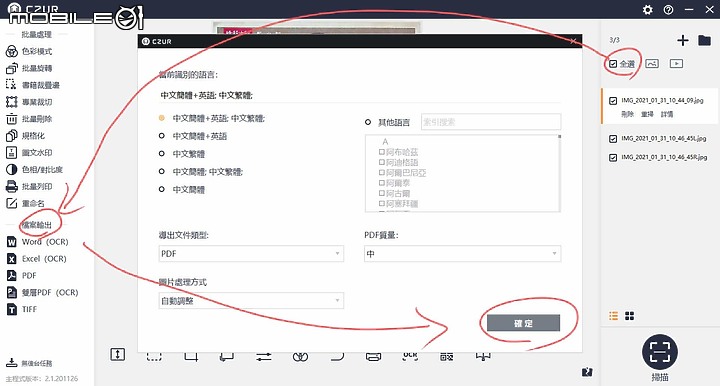
Task: Open 色彩模式 batch color mode tool
Action: pos(28,51)
